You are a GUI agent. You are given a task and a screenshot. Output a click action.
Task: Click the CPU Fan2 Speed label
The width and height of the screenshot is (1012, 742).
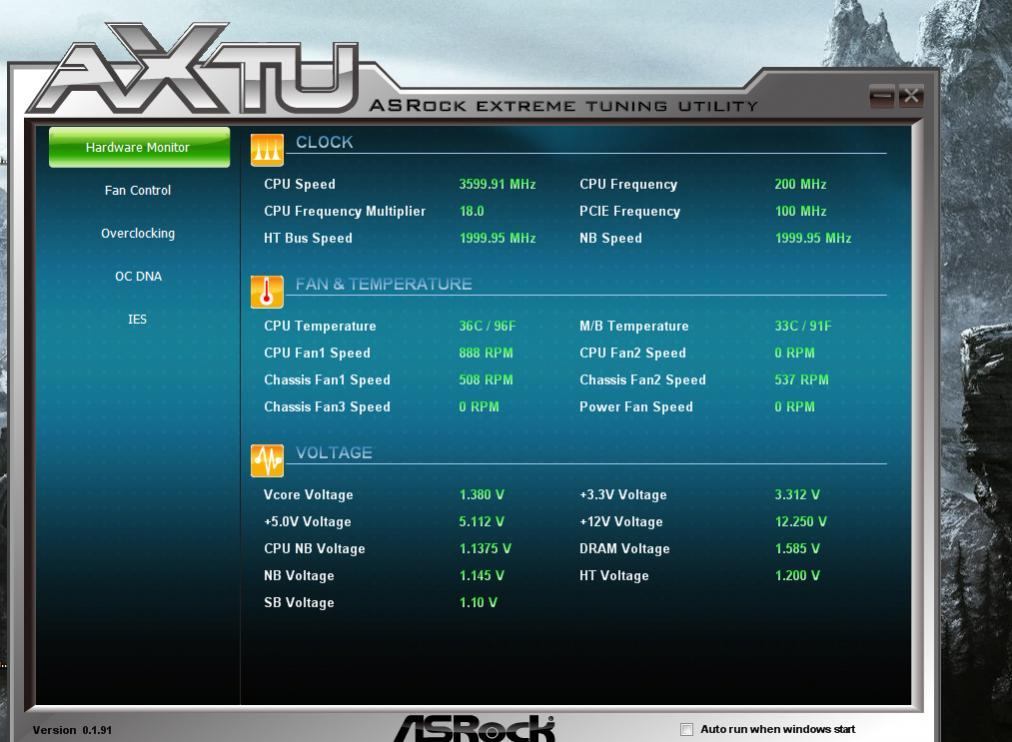pyautogui.click(x=632, y=353)
